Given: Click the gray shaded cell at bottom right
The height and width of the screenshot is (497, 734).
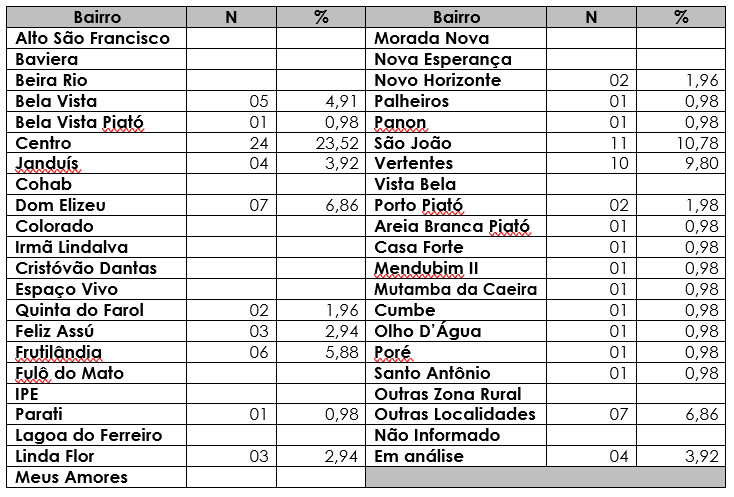Looking at the screenshot, I should point(545,477).
